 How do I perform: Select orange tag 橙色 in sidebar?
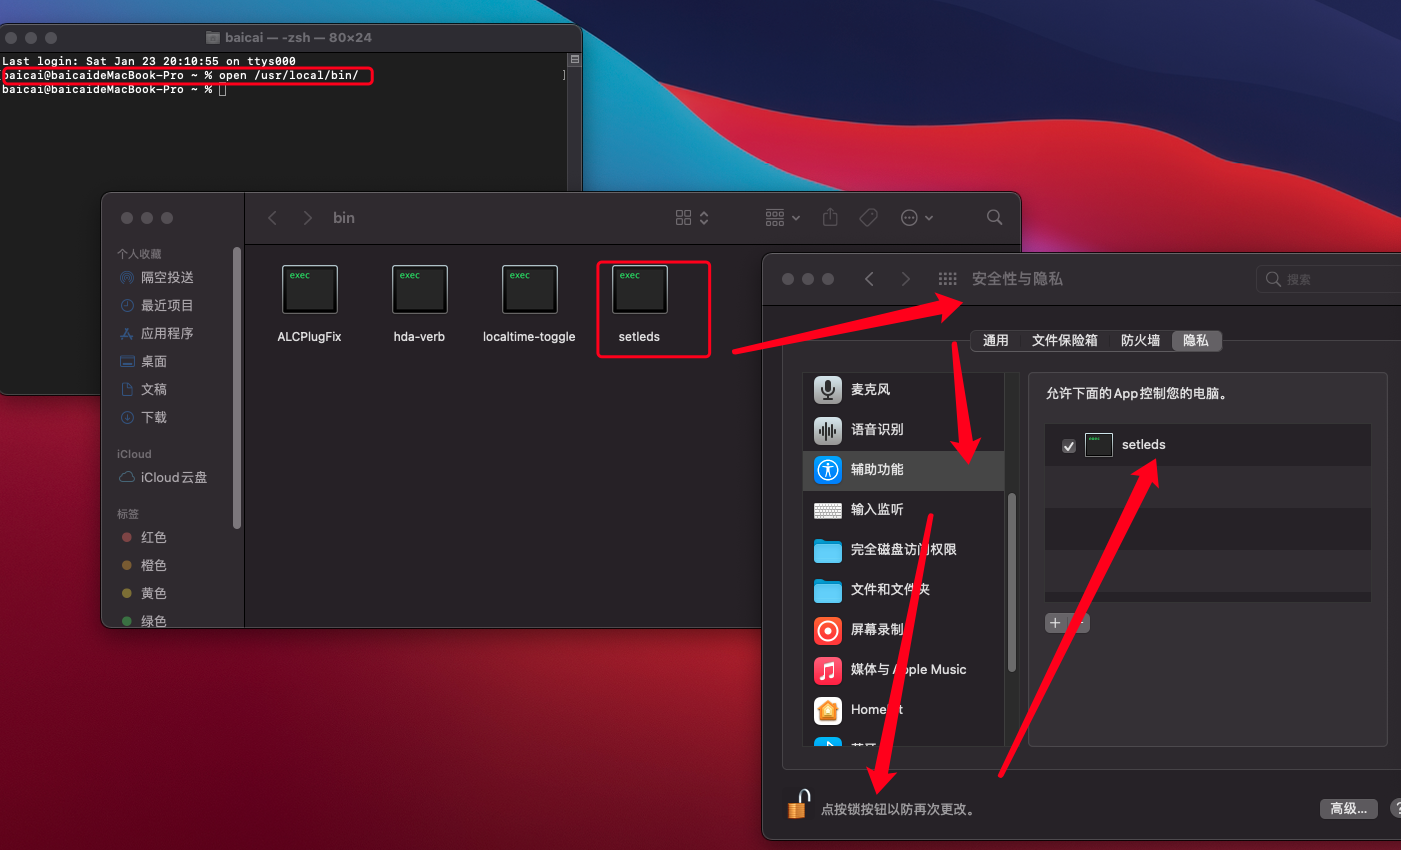coord(144,565)
